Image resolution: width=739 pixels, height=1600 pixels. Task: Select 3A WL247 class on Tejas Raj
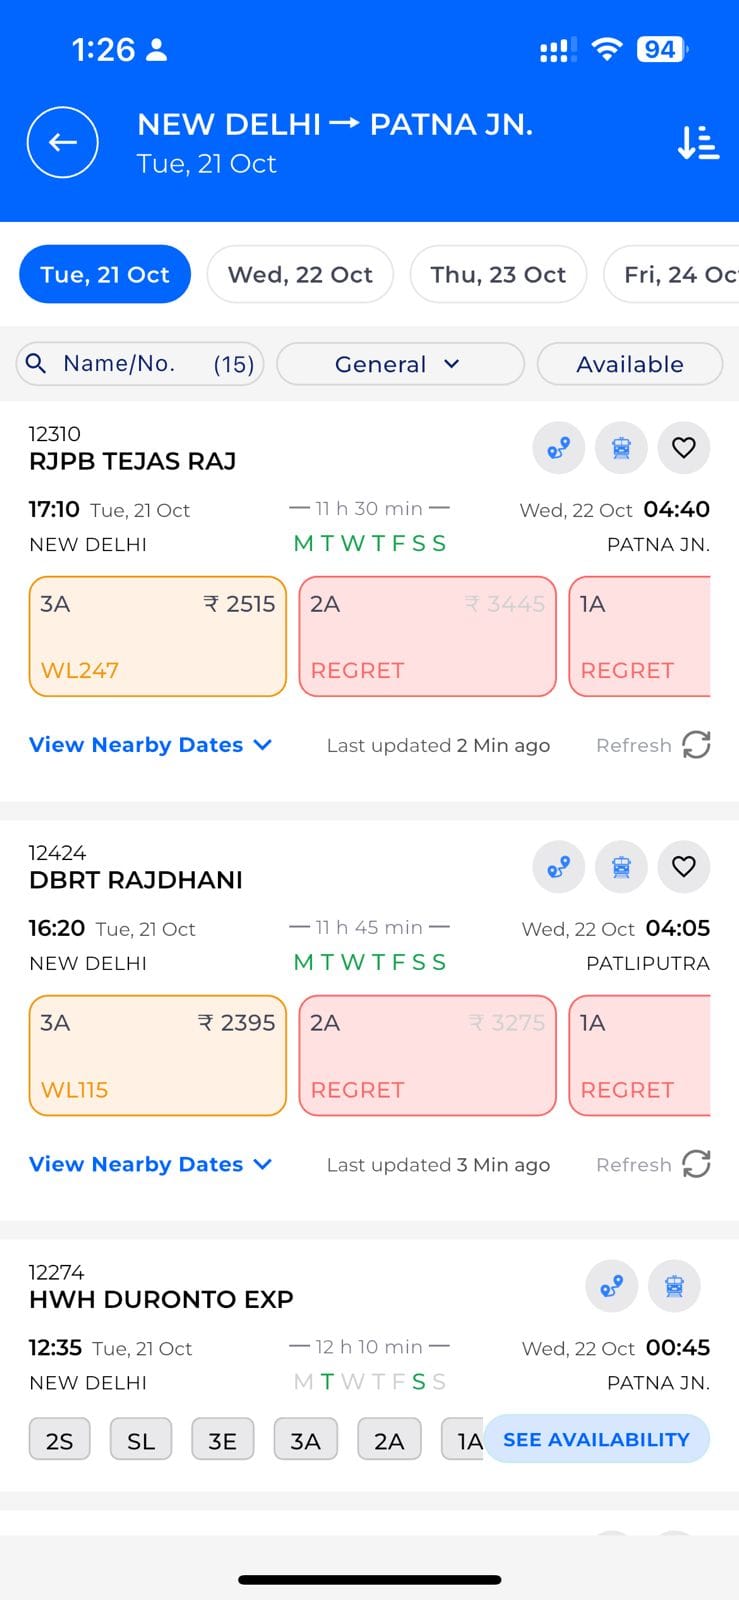pos(158,636)
